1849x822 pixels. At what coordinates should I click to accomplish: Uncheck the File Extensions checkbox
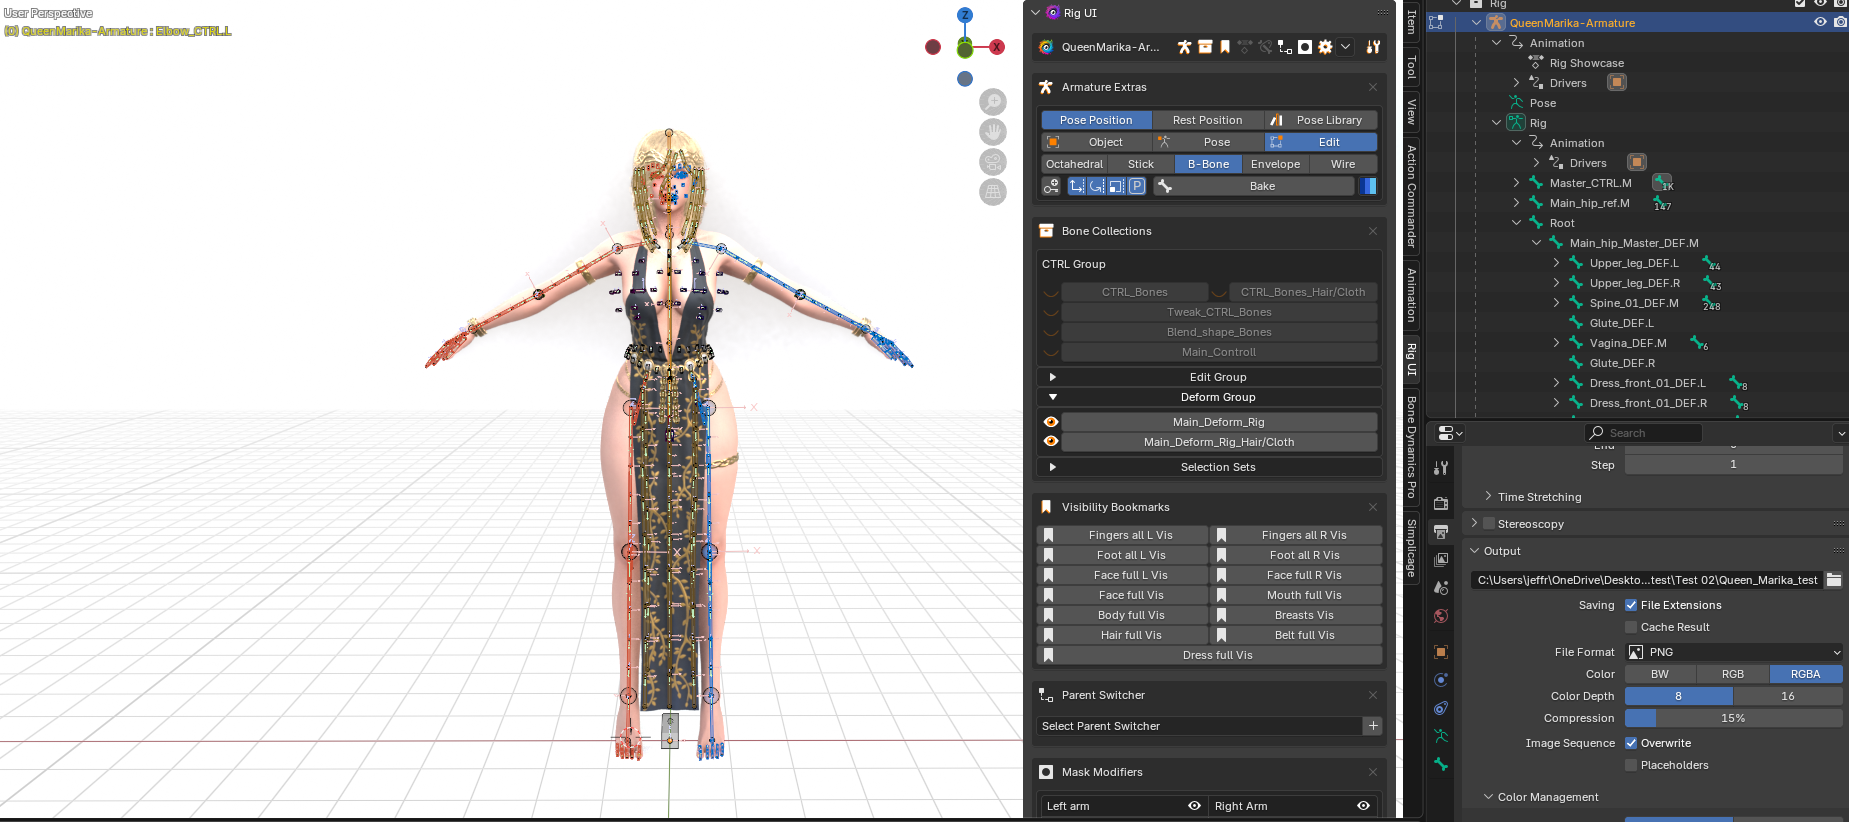pyautogui.click(x=1631, y=605)
